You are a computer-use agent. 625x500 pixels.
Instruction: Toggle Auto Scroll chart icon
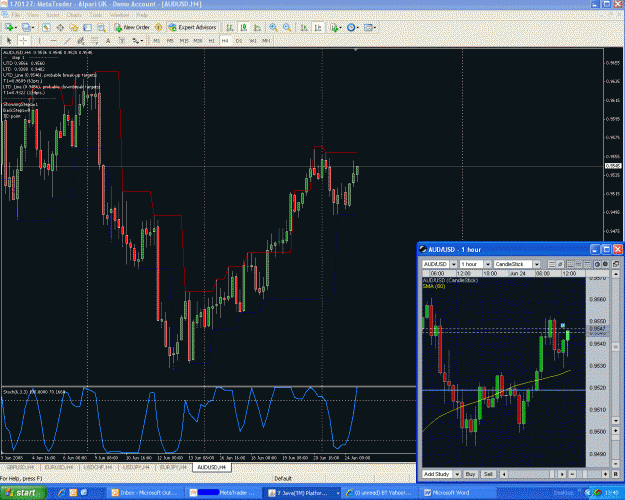[304, 28]
